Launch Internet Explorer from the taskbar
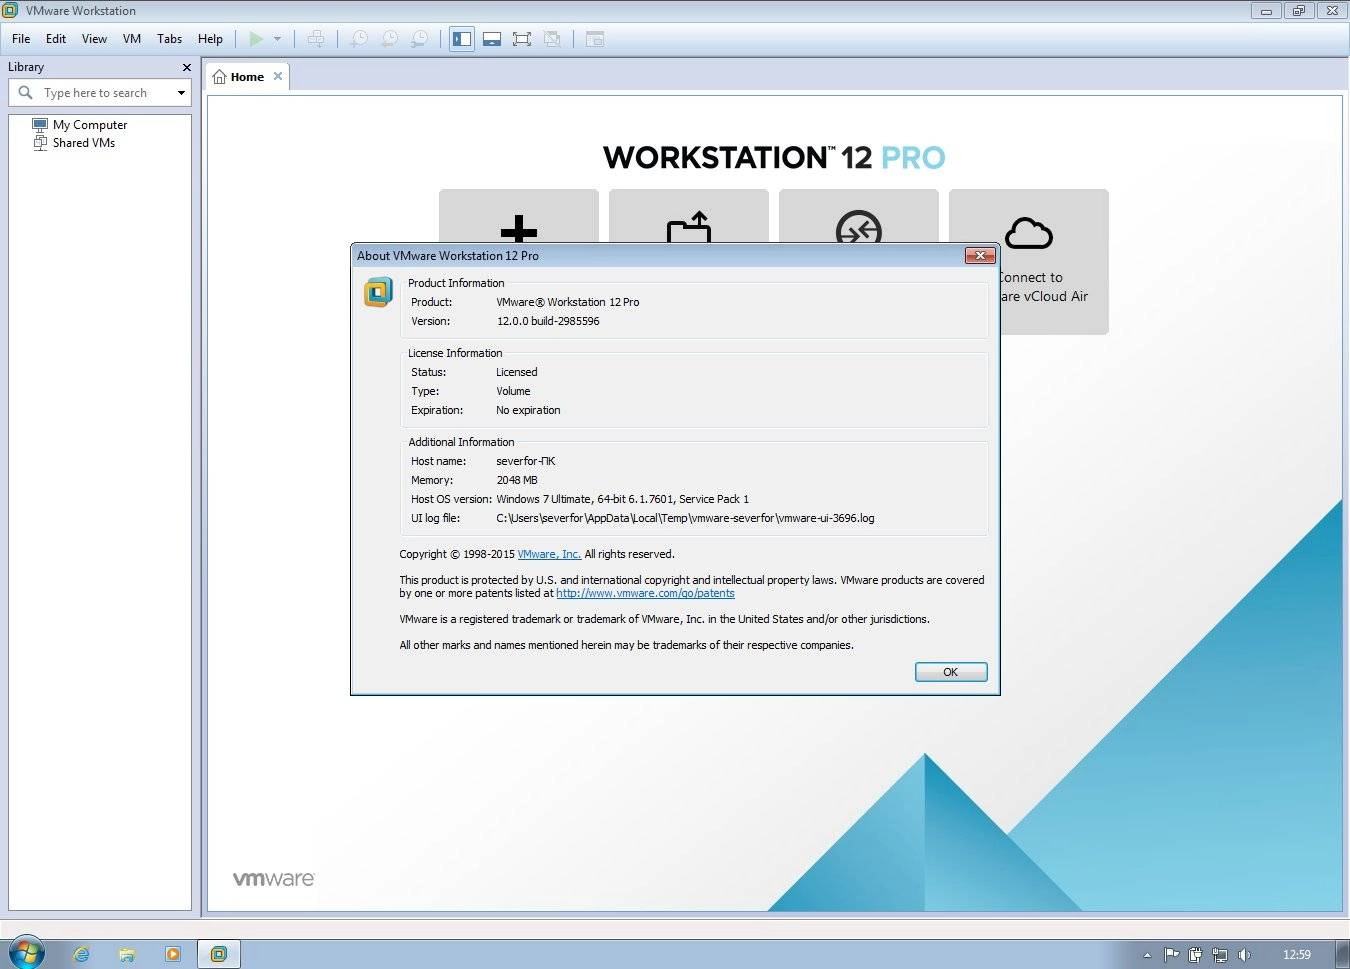 pos(81,954)
